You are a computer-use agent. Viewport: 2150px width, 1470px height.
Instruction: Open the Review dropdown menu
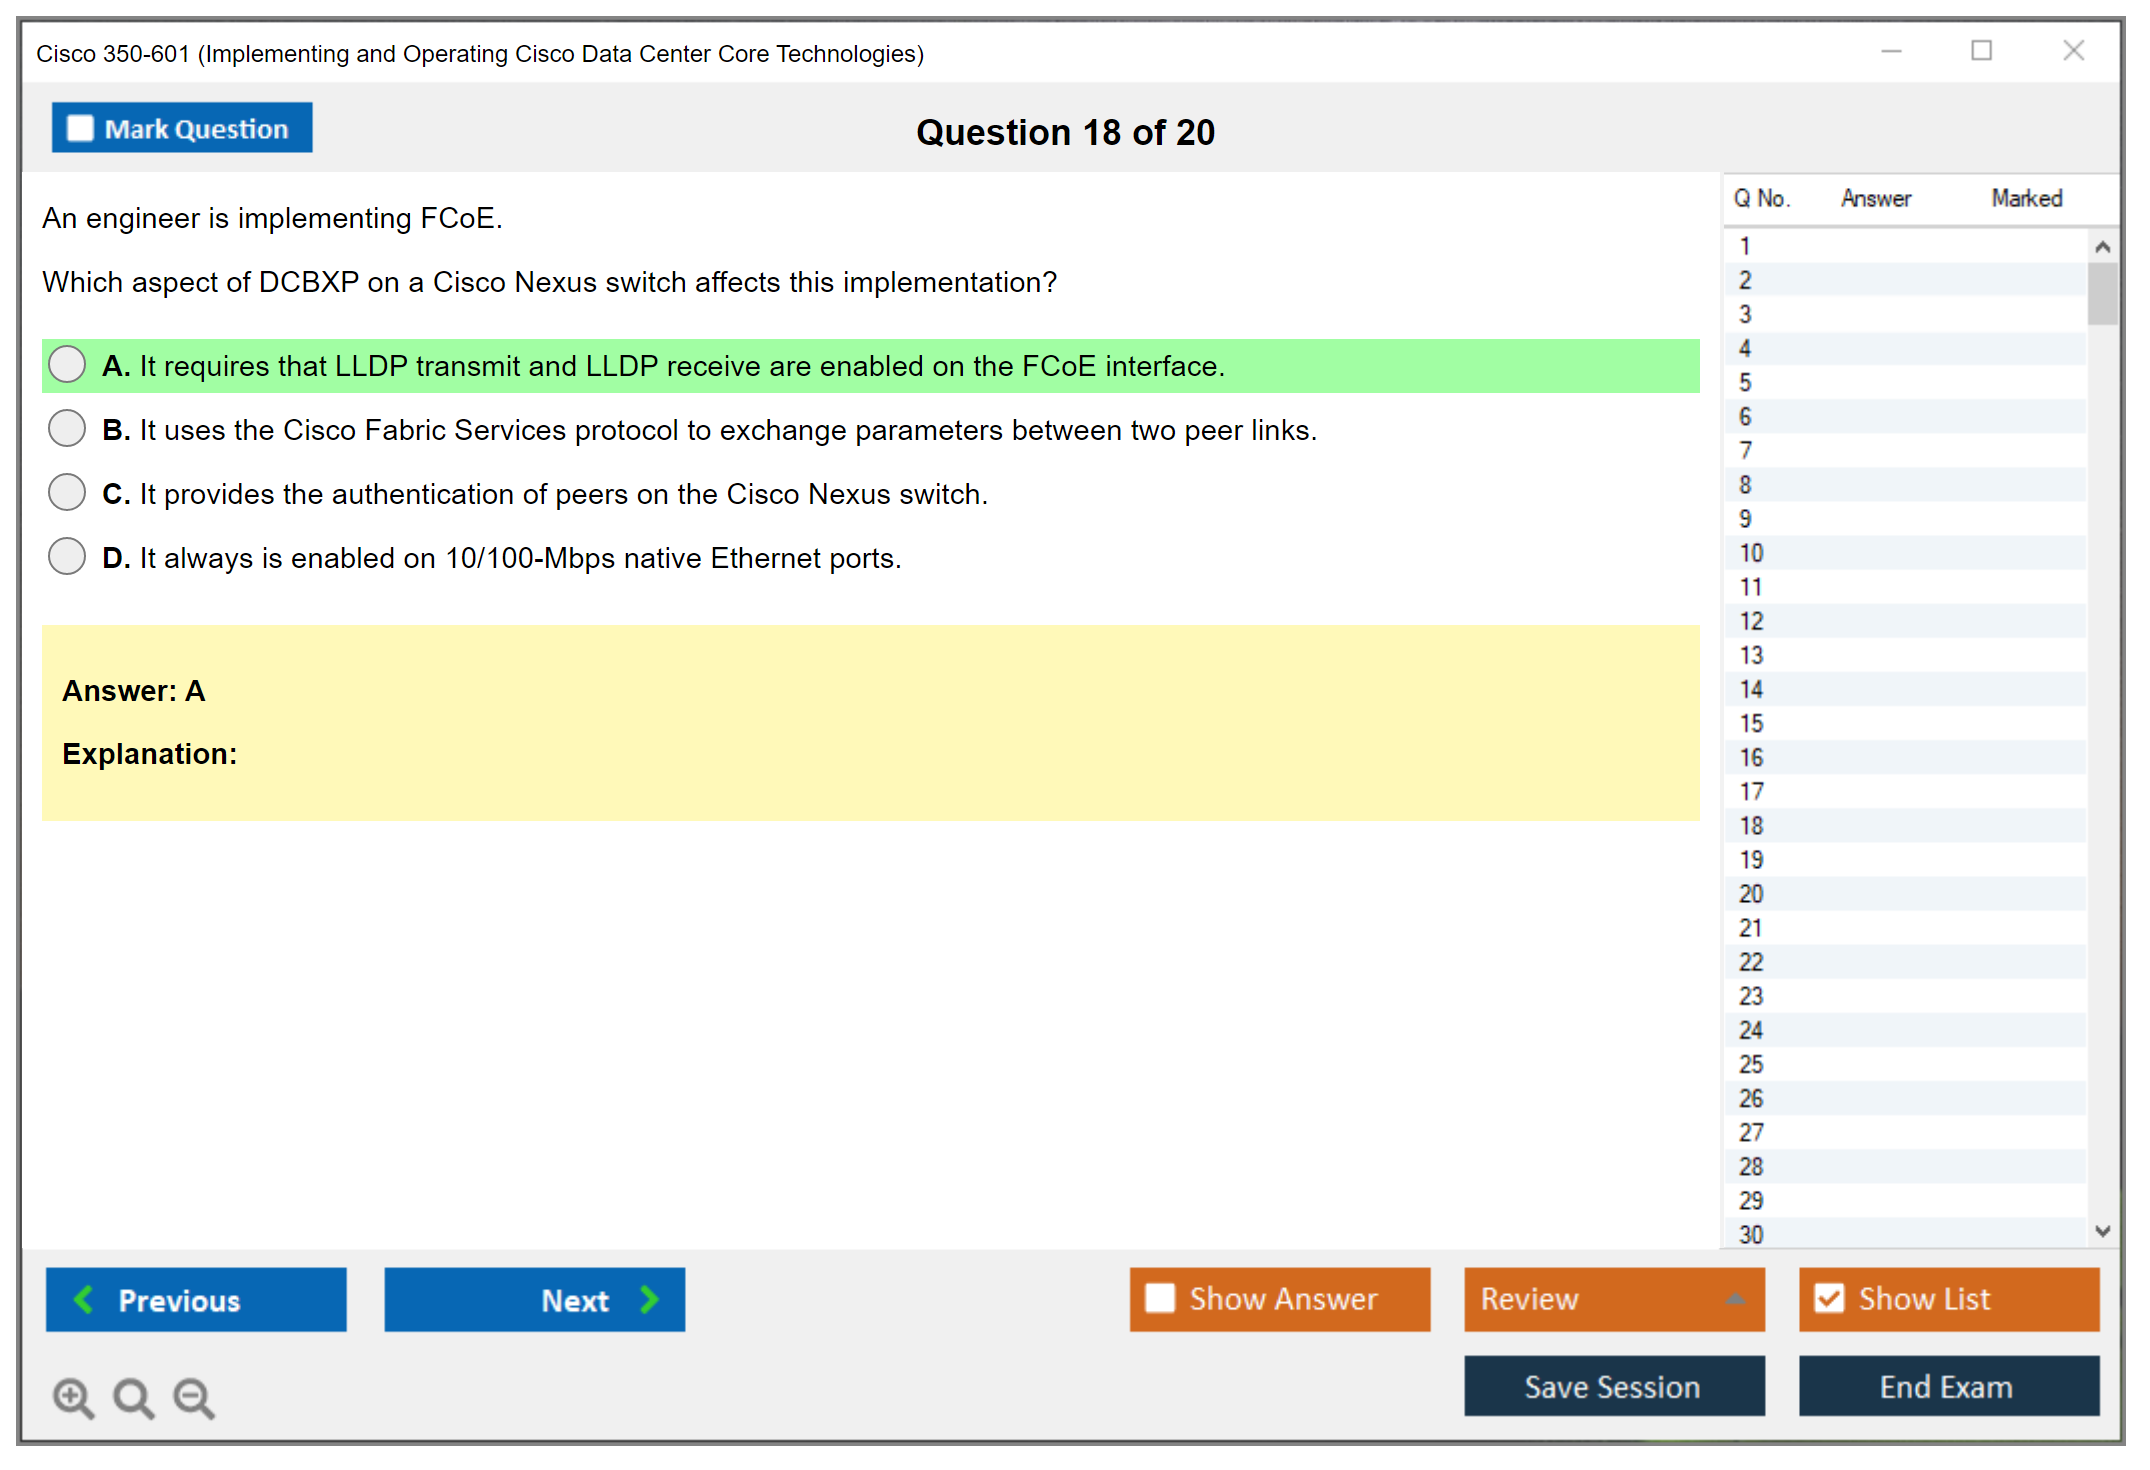pyautogui.click(x=1735, y=1298)
